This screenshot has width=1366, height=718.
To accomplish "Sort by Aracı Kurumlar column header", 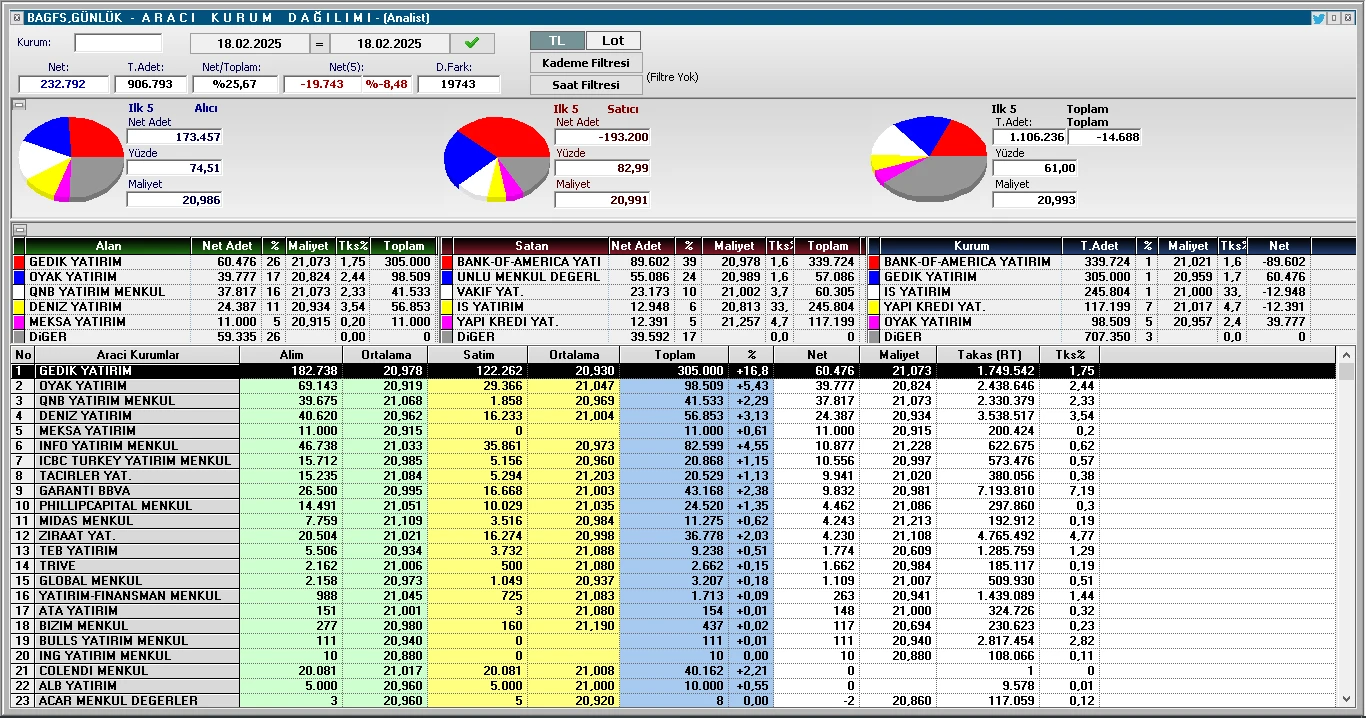I will pyautogui.click(x=138, y=355).
